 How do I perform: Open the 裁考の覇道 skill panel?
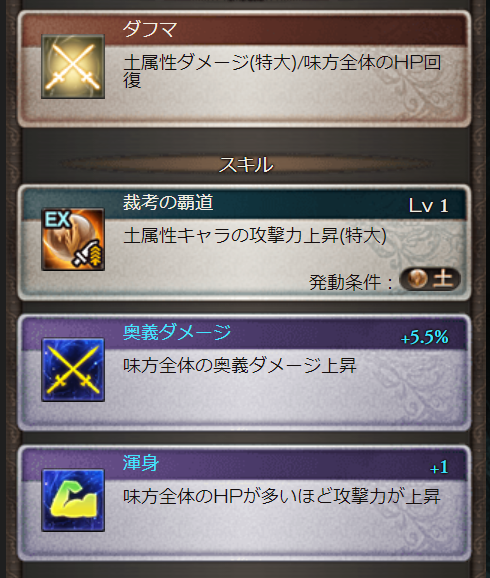click(244, 243)
